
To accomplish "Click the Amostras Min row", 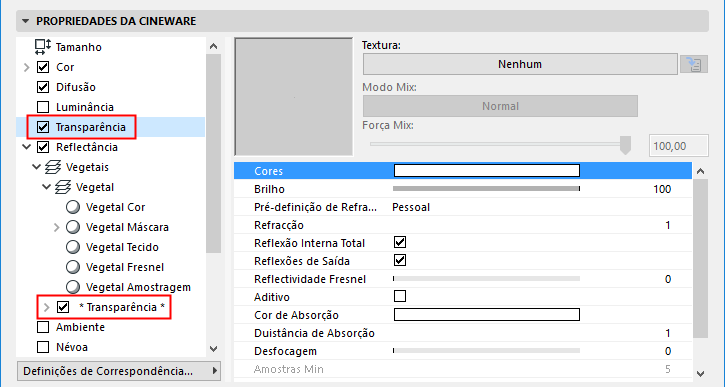I will (x=463, y=369).
